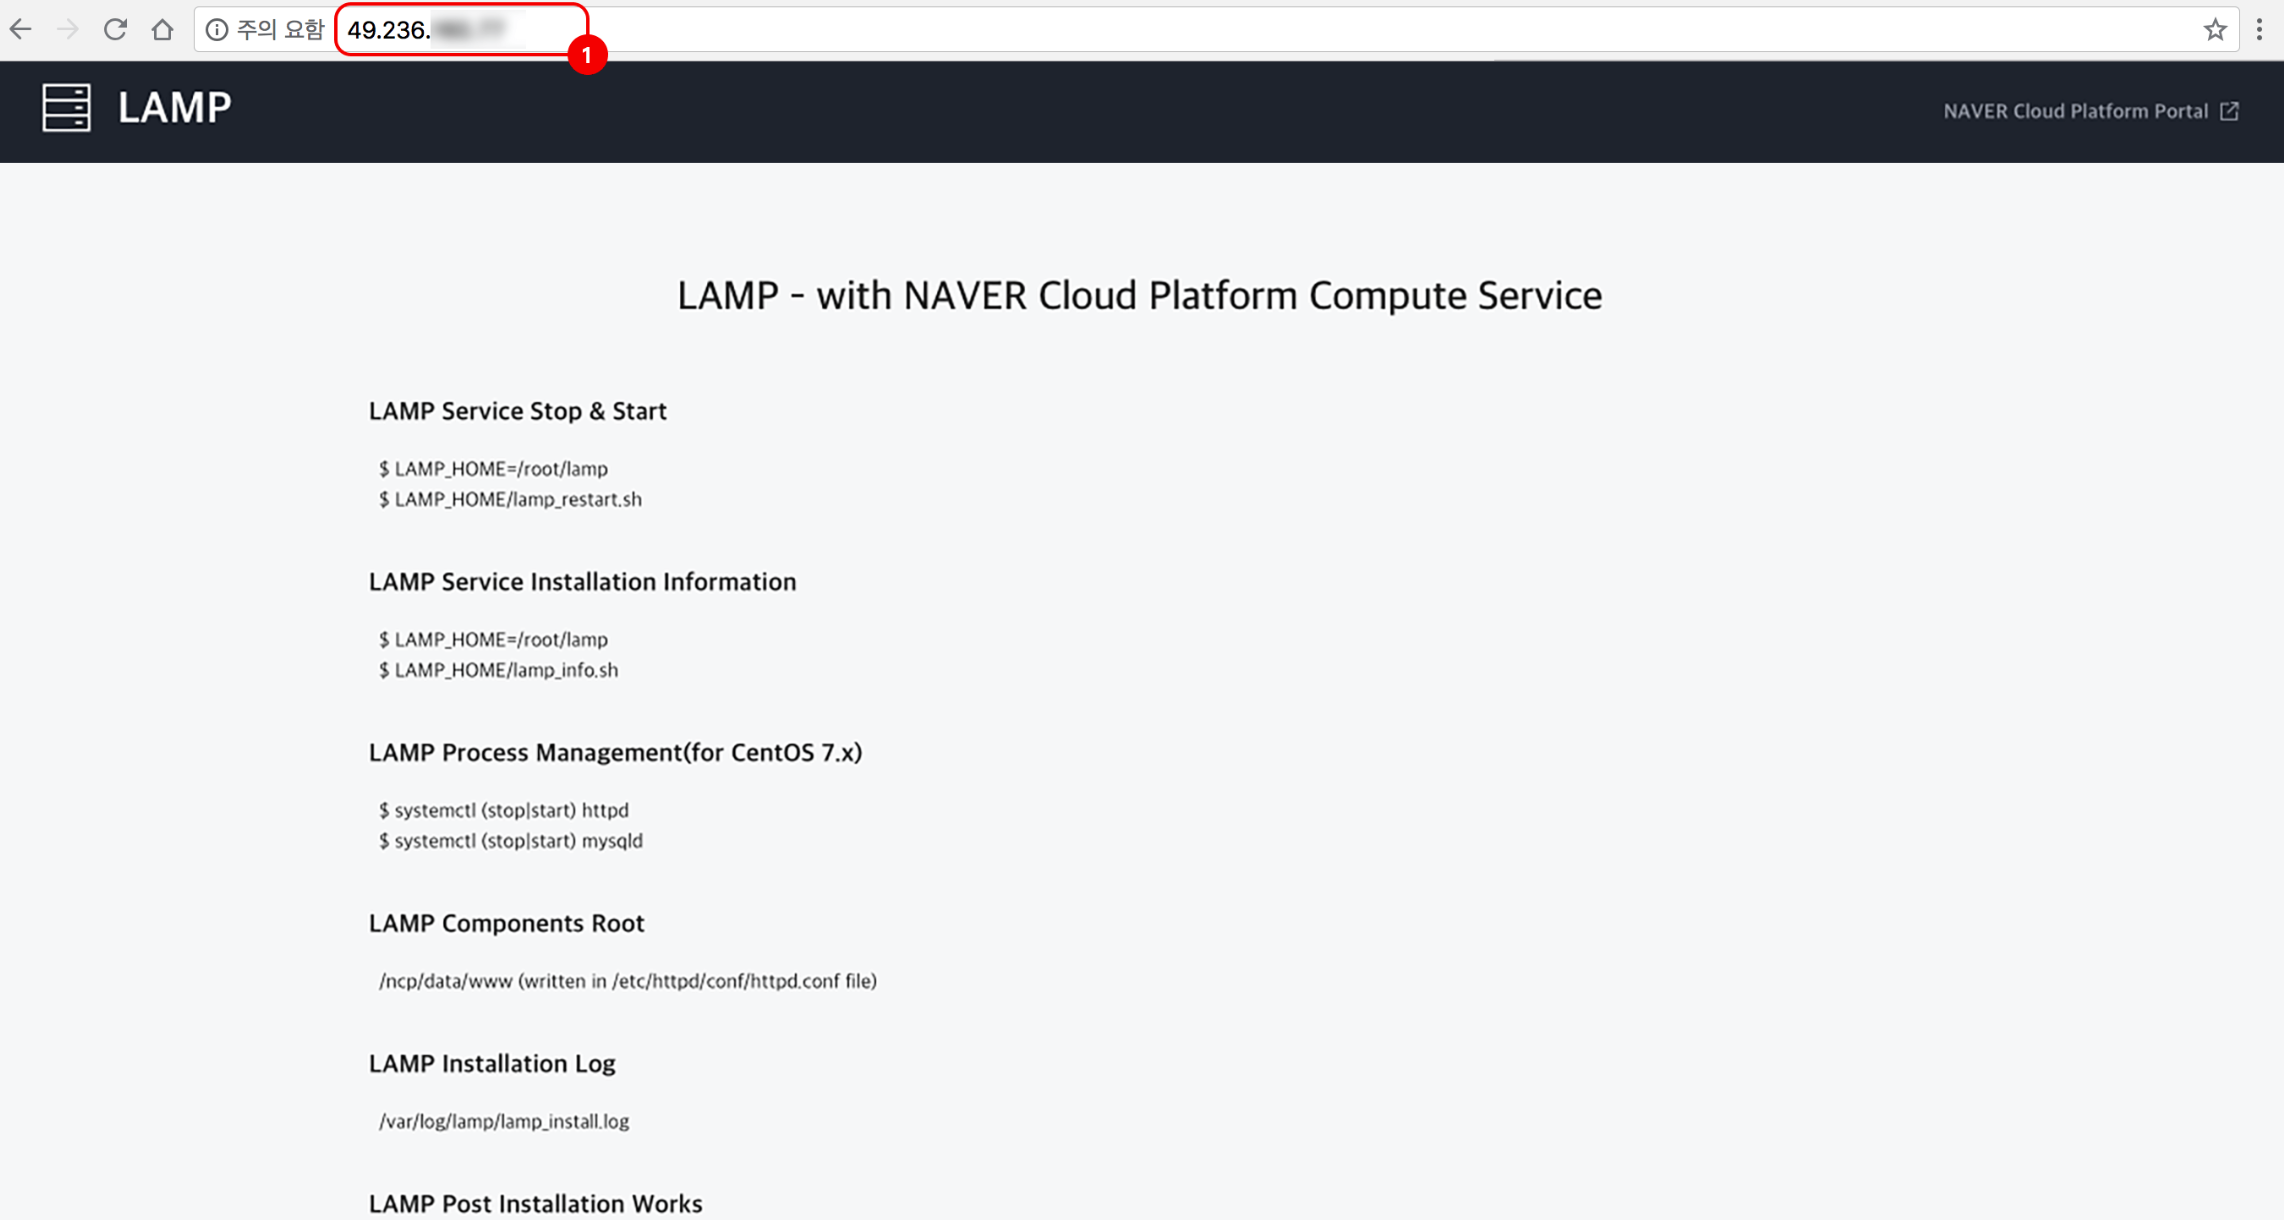The height and width of the screenshot is (1220, 2284).
Task: Click the LAMP server stack logo icon
Action: (66, 108)
